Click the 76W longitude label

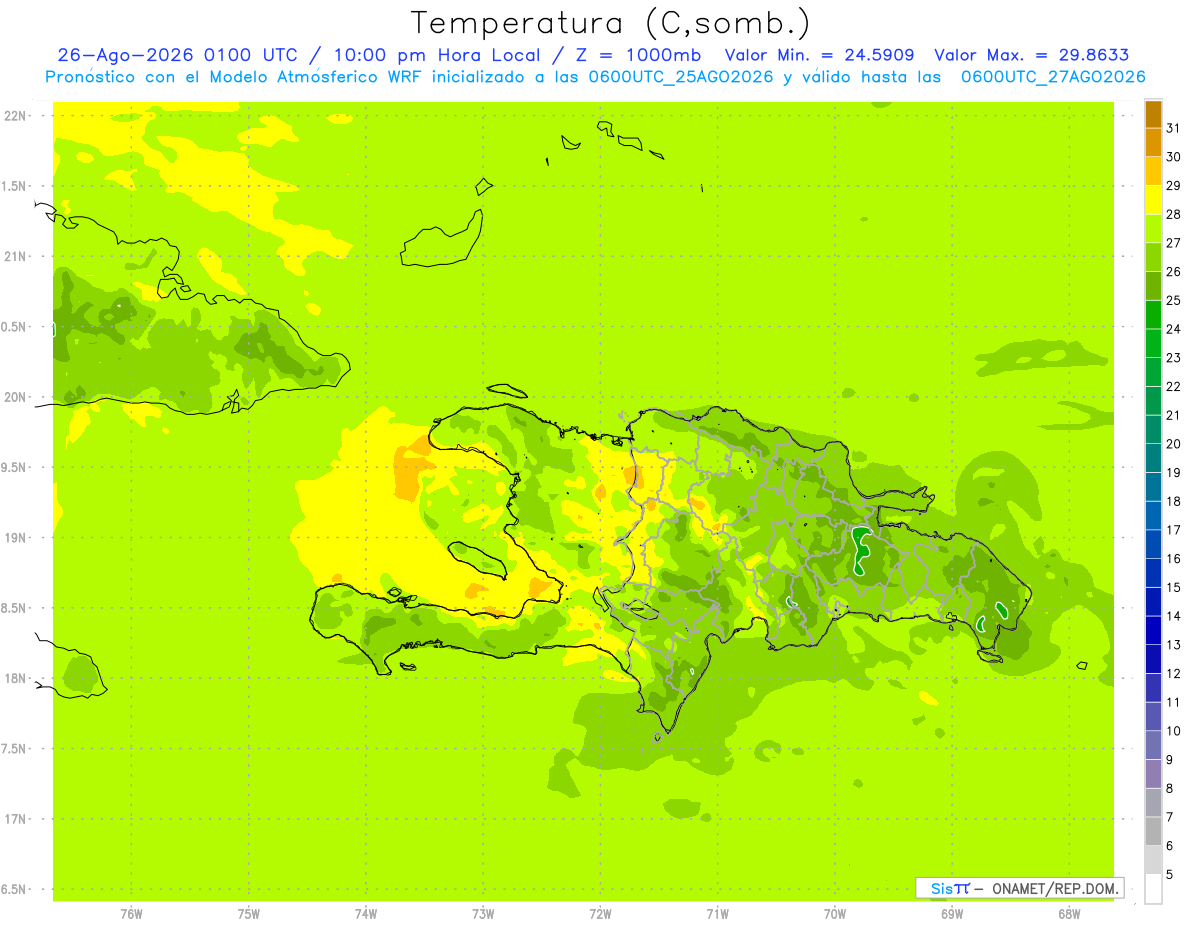point(131,914)
